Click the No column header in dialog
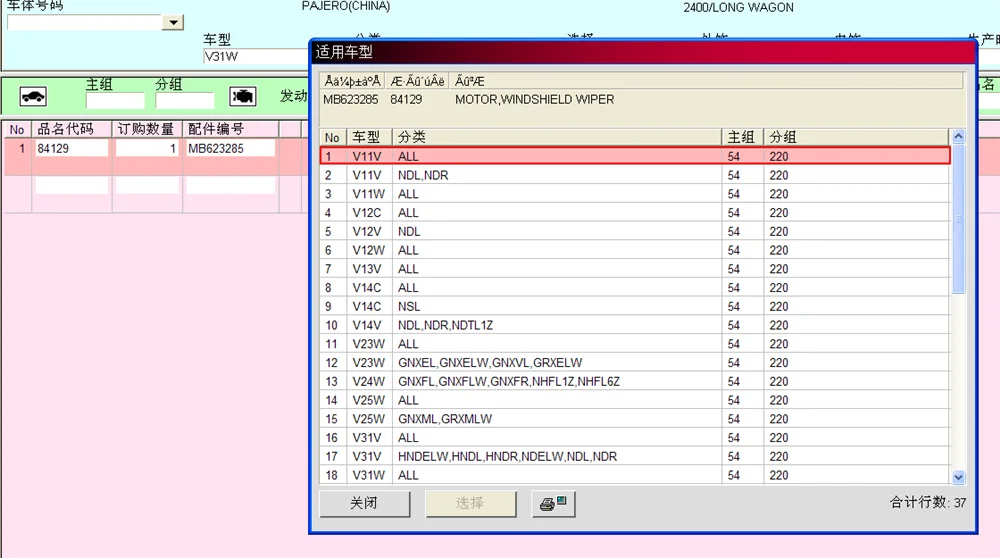 coord(333,137)
